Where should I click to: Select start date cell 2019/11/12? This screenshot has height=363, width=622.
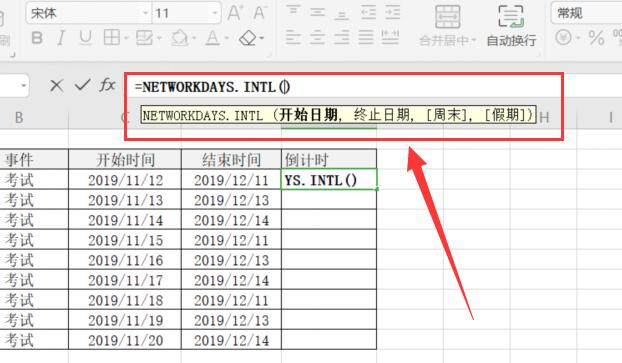coord(125,180)
